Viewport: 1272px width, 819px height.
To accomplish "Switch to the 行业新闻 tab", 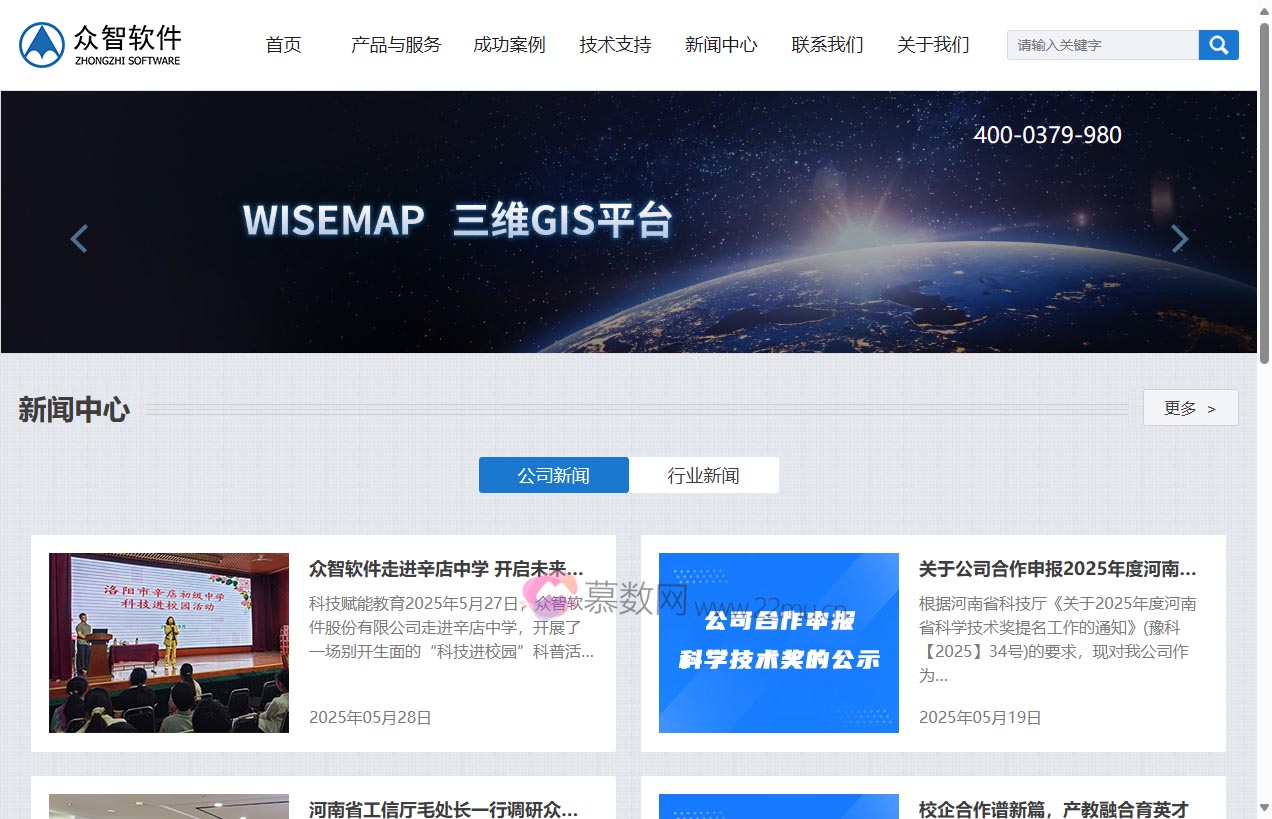I will pos(703,475).
